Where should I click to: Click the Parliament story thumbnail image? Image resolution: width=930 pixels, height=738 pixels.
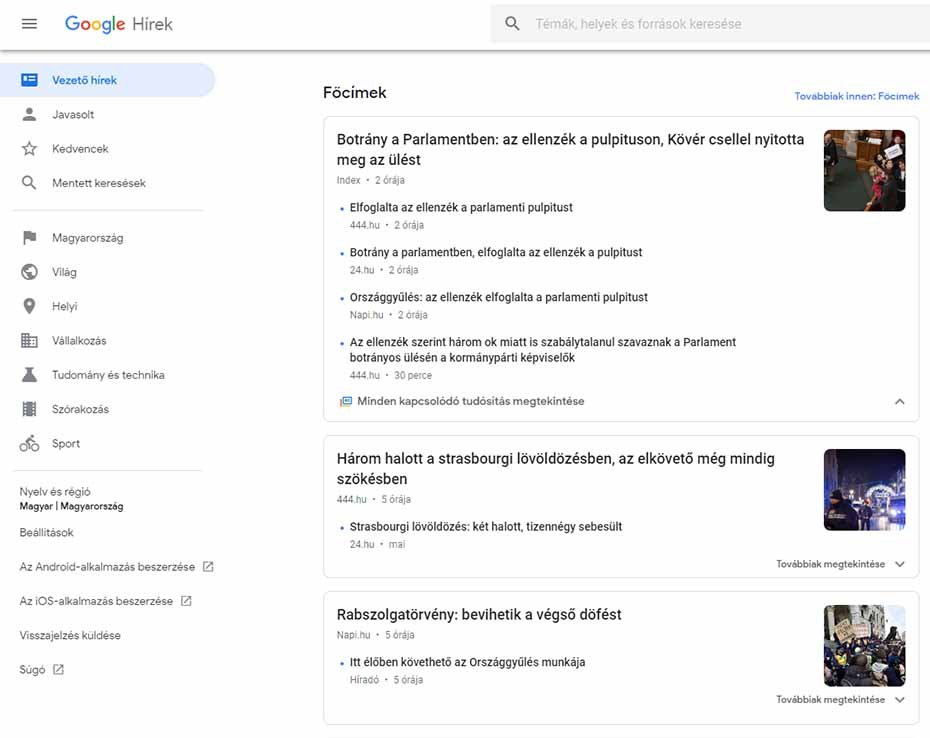[x=864, y=170]
